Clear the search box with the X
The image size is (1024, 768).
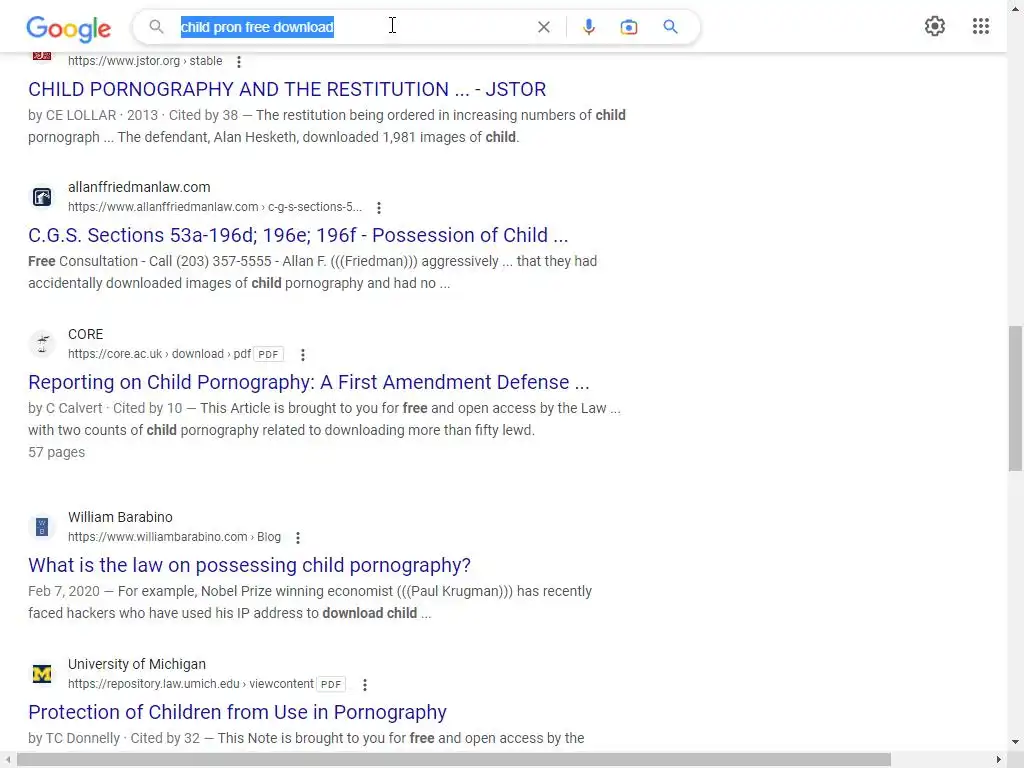click(543, 27)
